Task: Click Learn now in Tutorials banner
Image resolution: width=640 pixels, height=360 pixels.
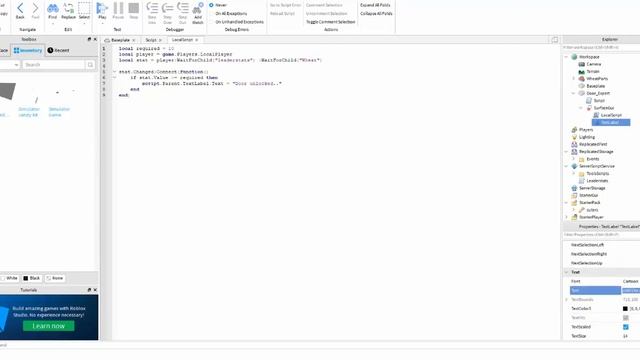Action: tap(49, 326)
